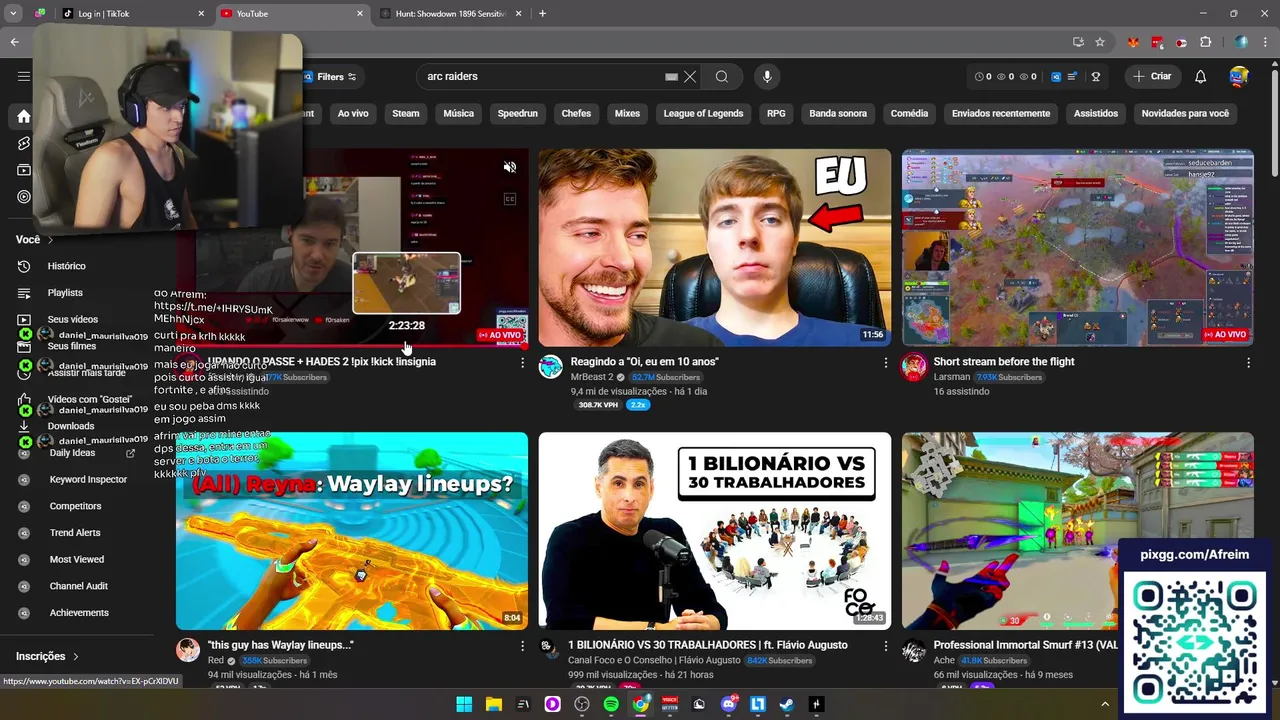Clear the search text with X
This screenshot has width=1280, height=720.
click(690, 76)
